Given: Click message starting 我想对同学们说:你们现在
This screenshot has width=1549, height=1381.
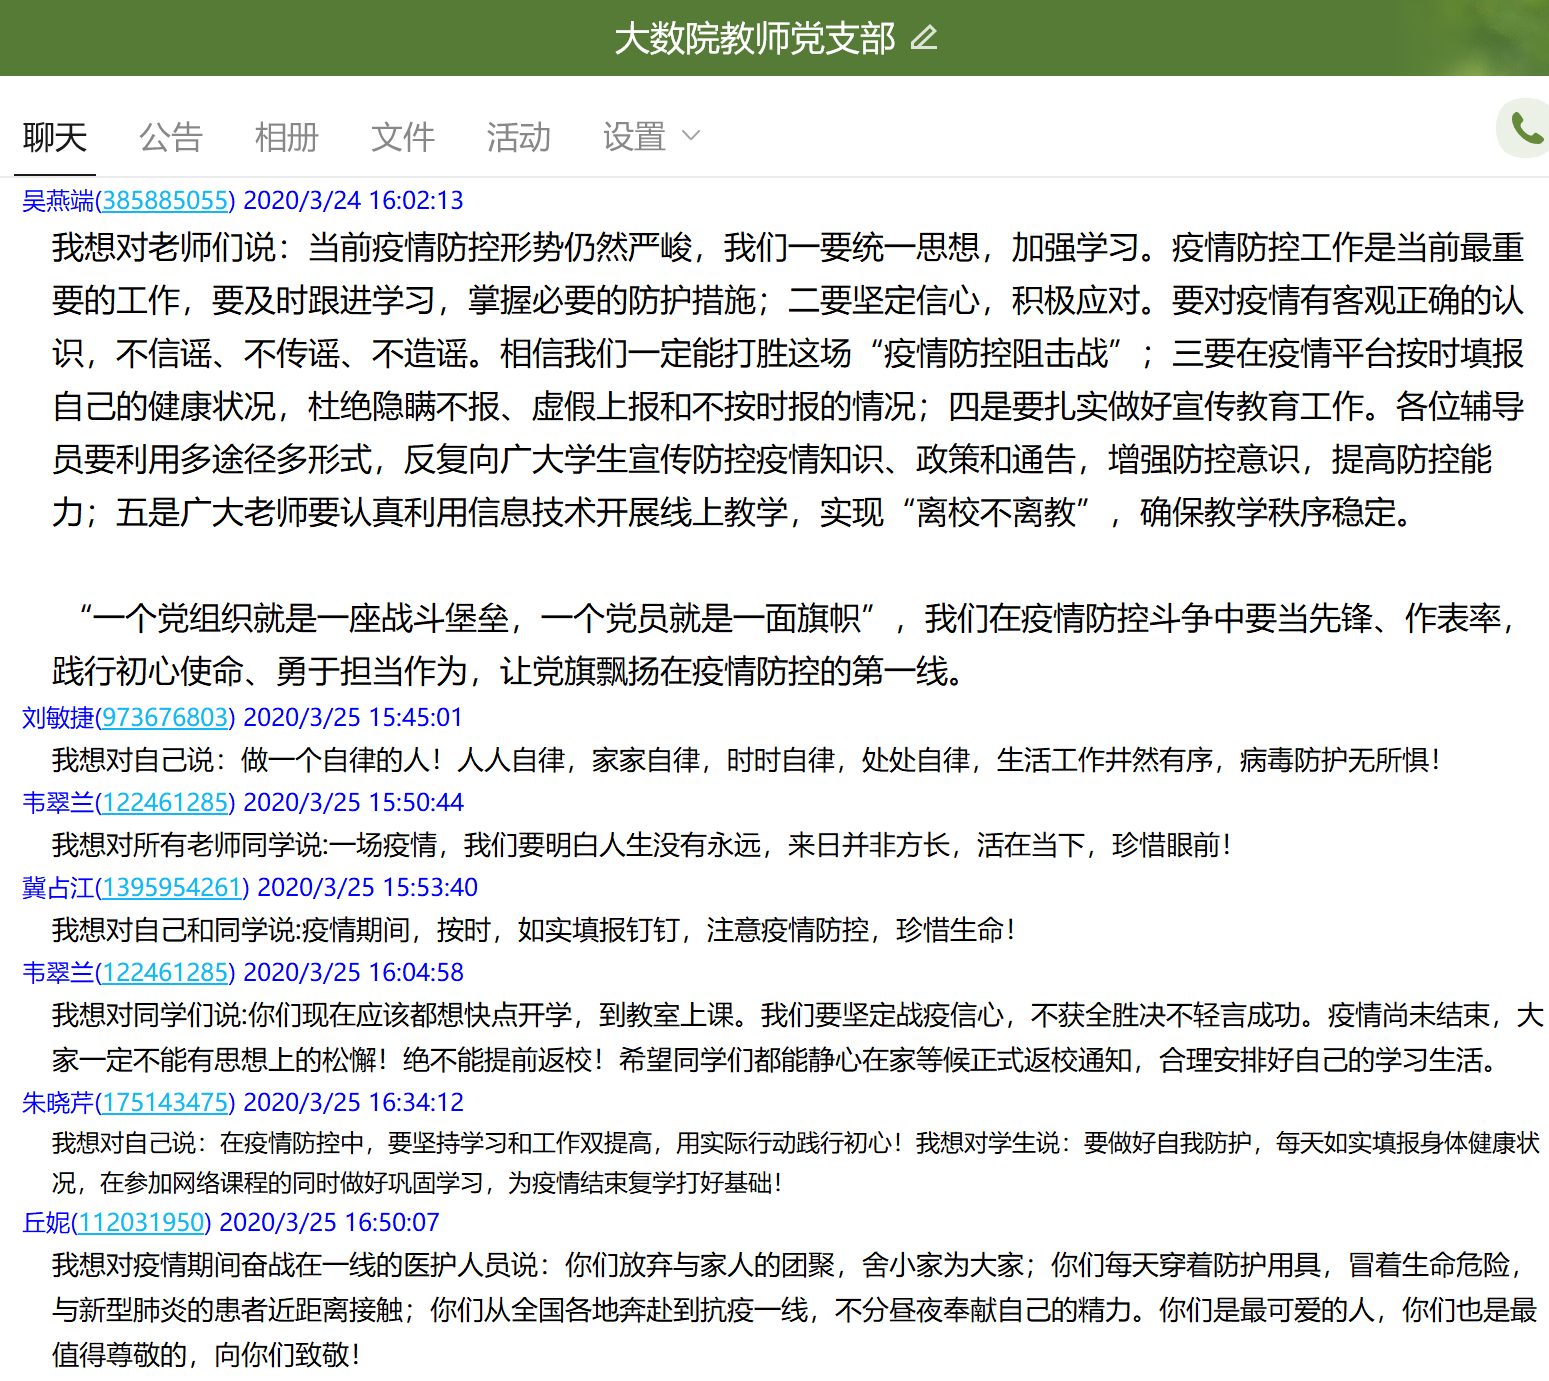Looking at the screenshot, I should [x=798, y=1037].
